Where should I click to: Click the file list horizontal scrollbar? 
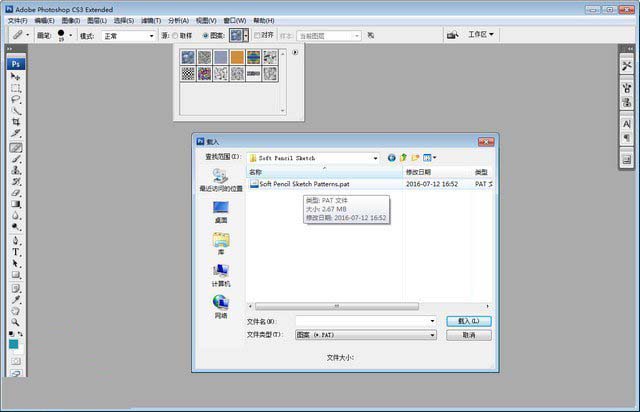337,306
